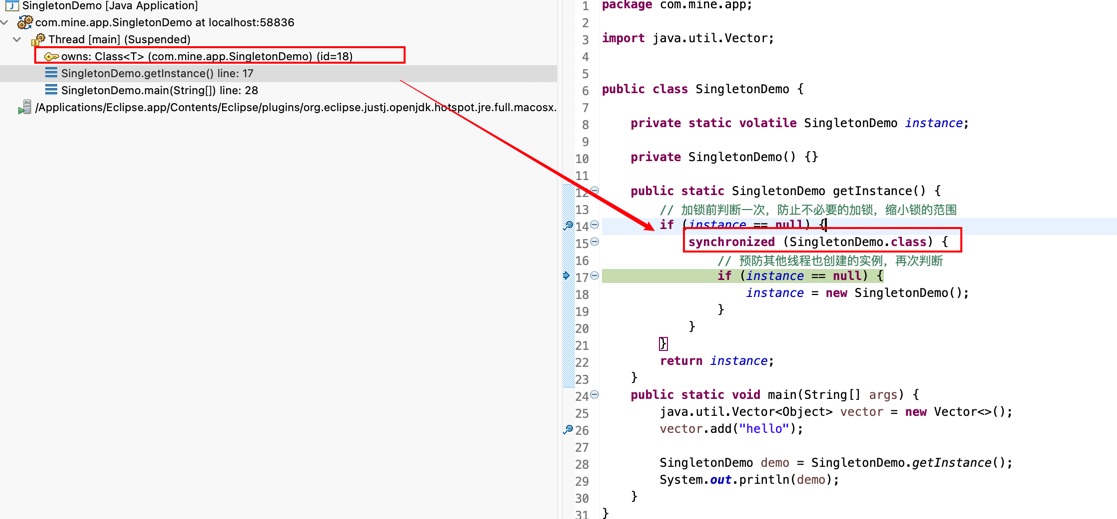Fold the synchronized block at line 15
The height and width of the screenshot is (519, 1117).
pyautogui.click(x=594, y=242)
